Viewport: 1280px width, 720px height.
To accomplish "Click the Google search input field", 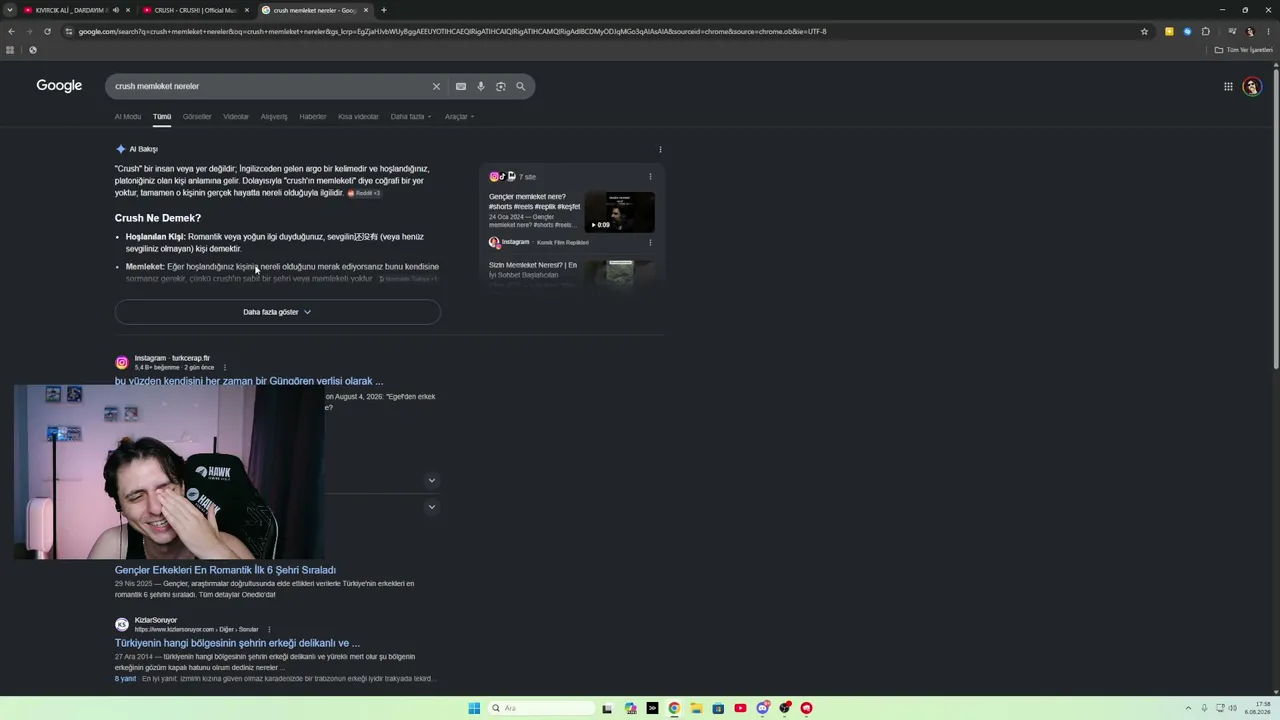I will [x=270, y=86].
